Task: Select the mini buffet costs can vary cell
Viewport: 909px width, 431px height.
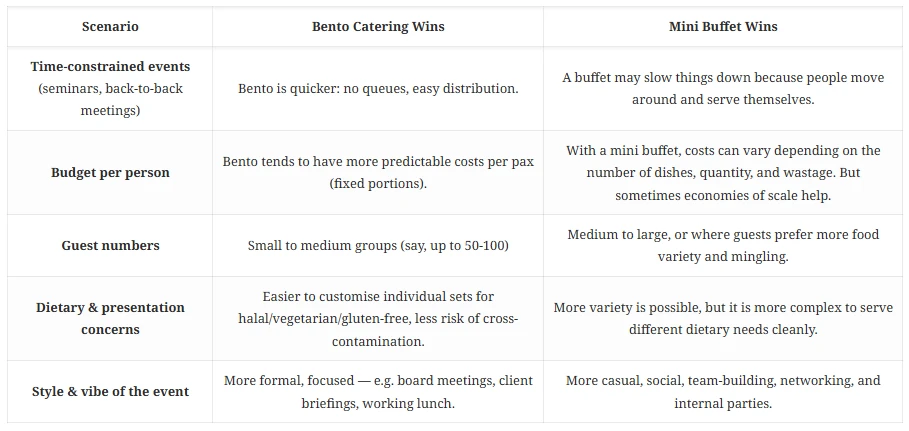Action: (722, 172)
